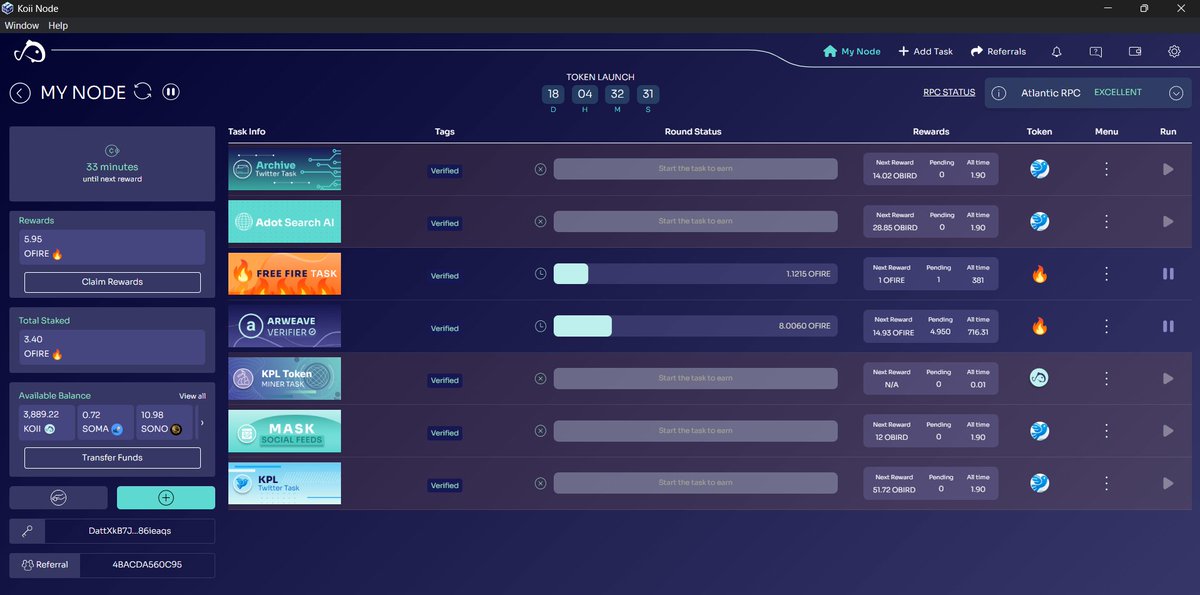Go back using the arrow beside MY NODE

click(20, 93)
